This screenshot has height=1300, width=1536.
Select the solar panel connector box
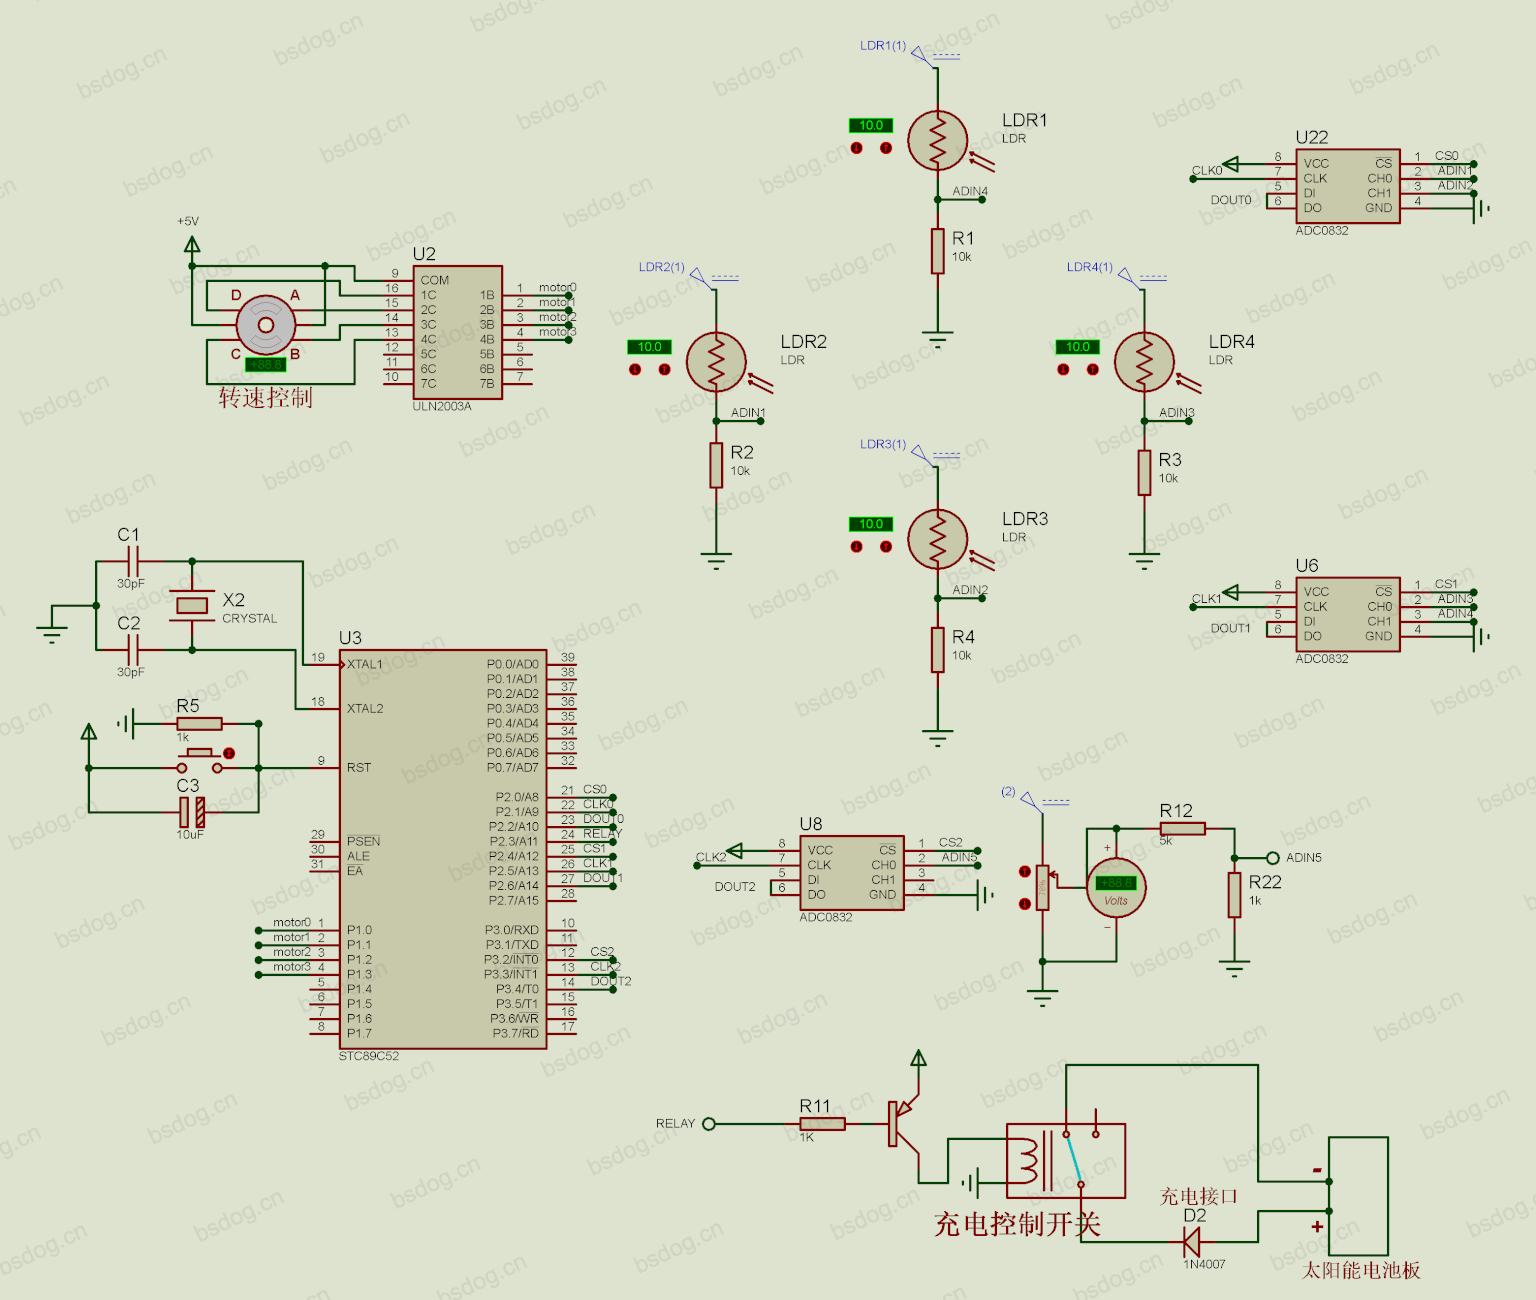coord(1358,1196)
